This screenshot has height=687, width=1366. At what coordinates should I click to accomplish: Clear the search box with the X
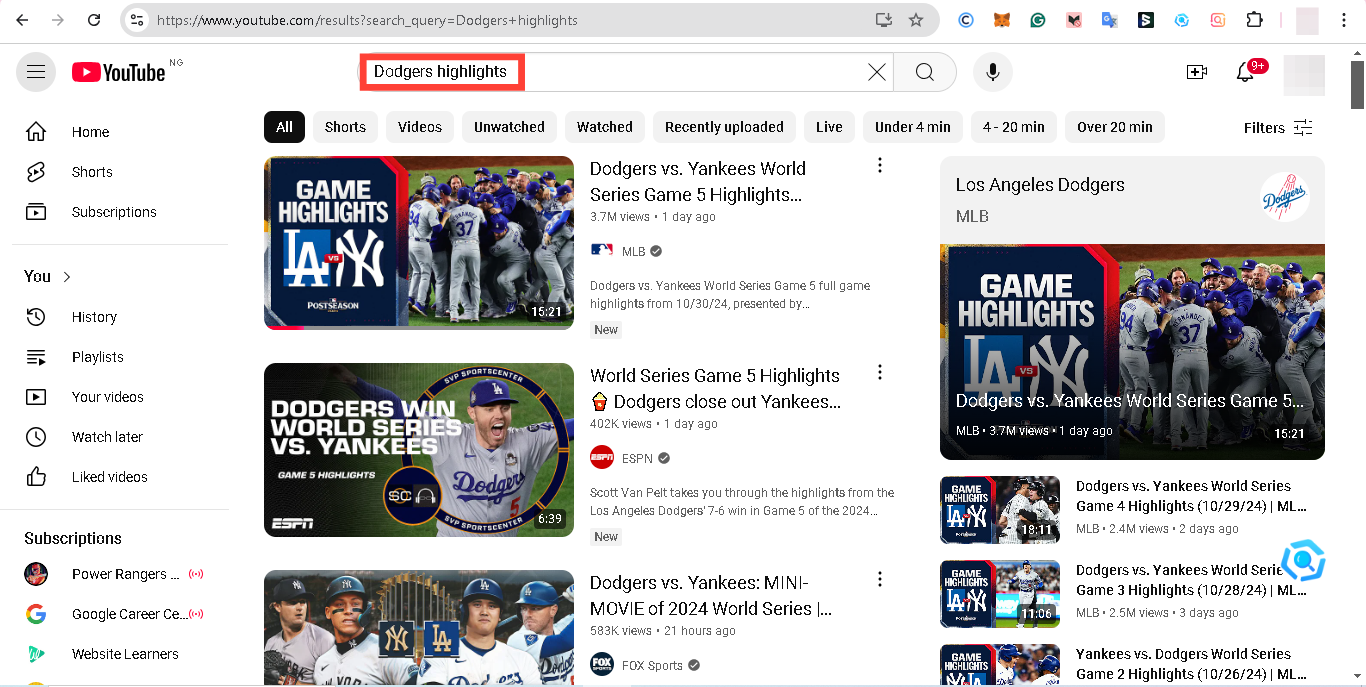(x=877, y=72)
